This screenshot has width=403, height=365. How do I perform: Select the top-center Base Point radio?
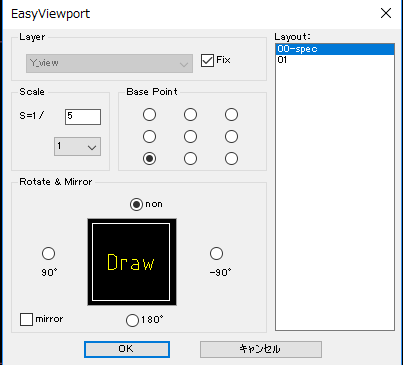[190, 115]
